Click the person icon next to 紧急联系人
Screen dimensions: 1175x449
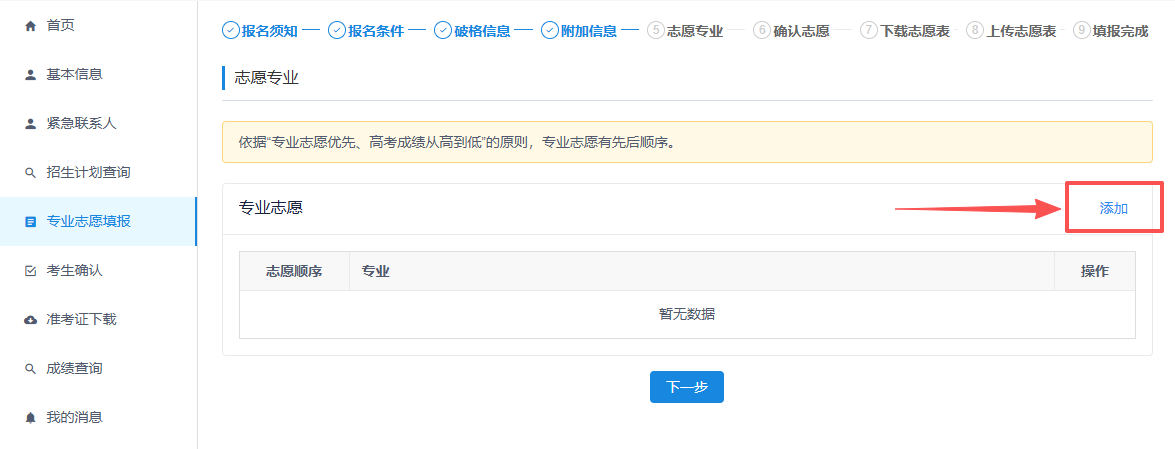[x=30, y=123]
